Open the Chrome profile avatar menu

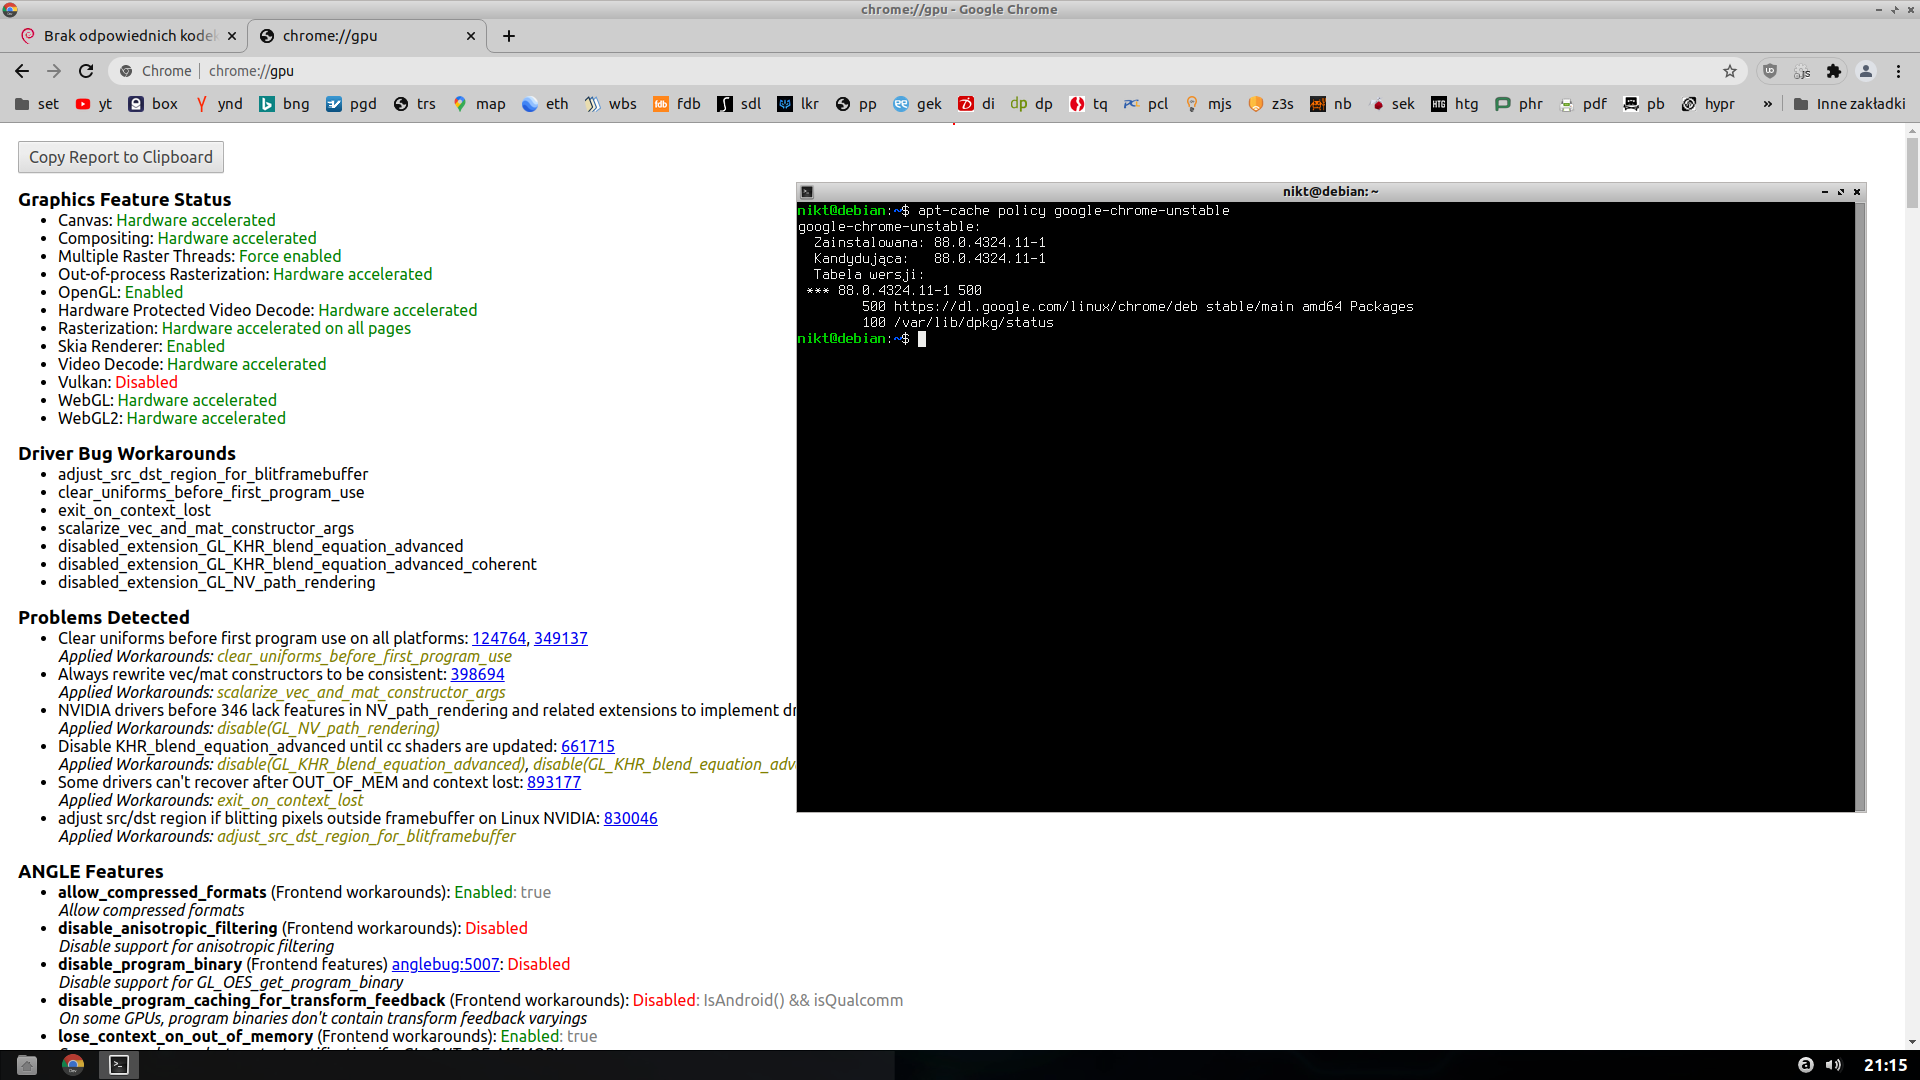(x=1866, y=71)
